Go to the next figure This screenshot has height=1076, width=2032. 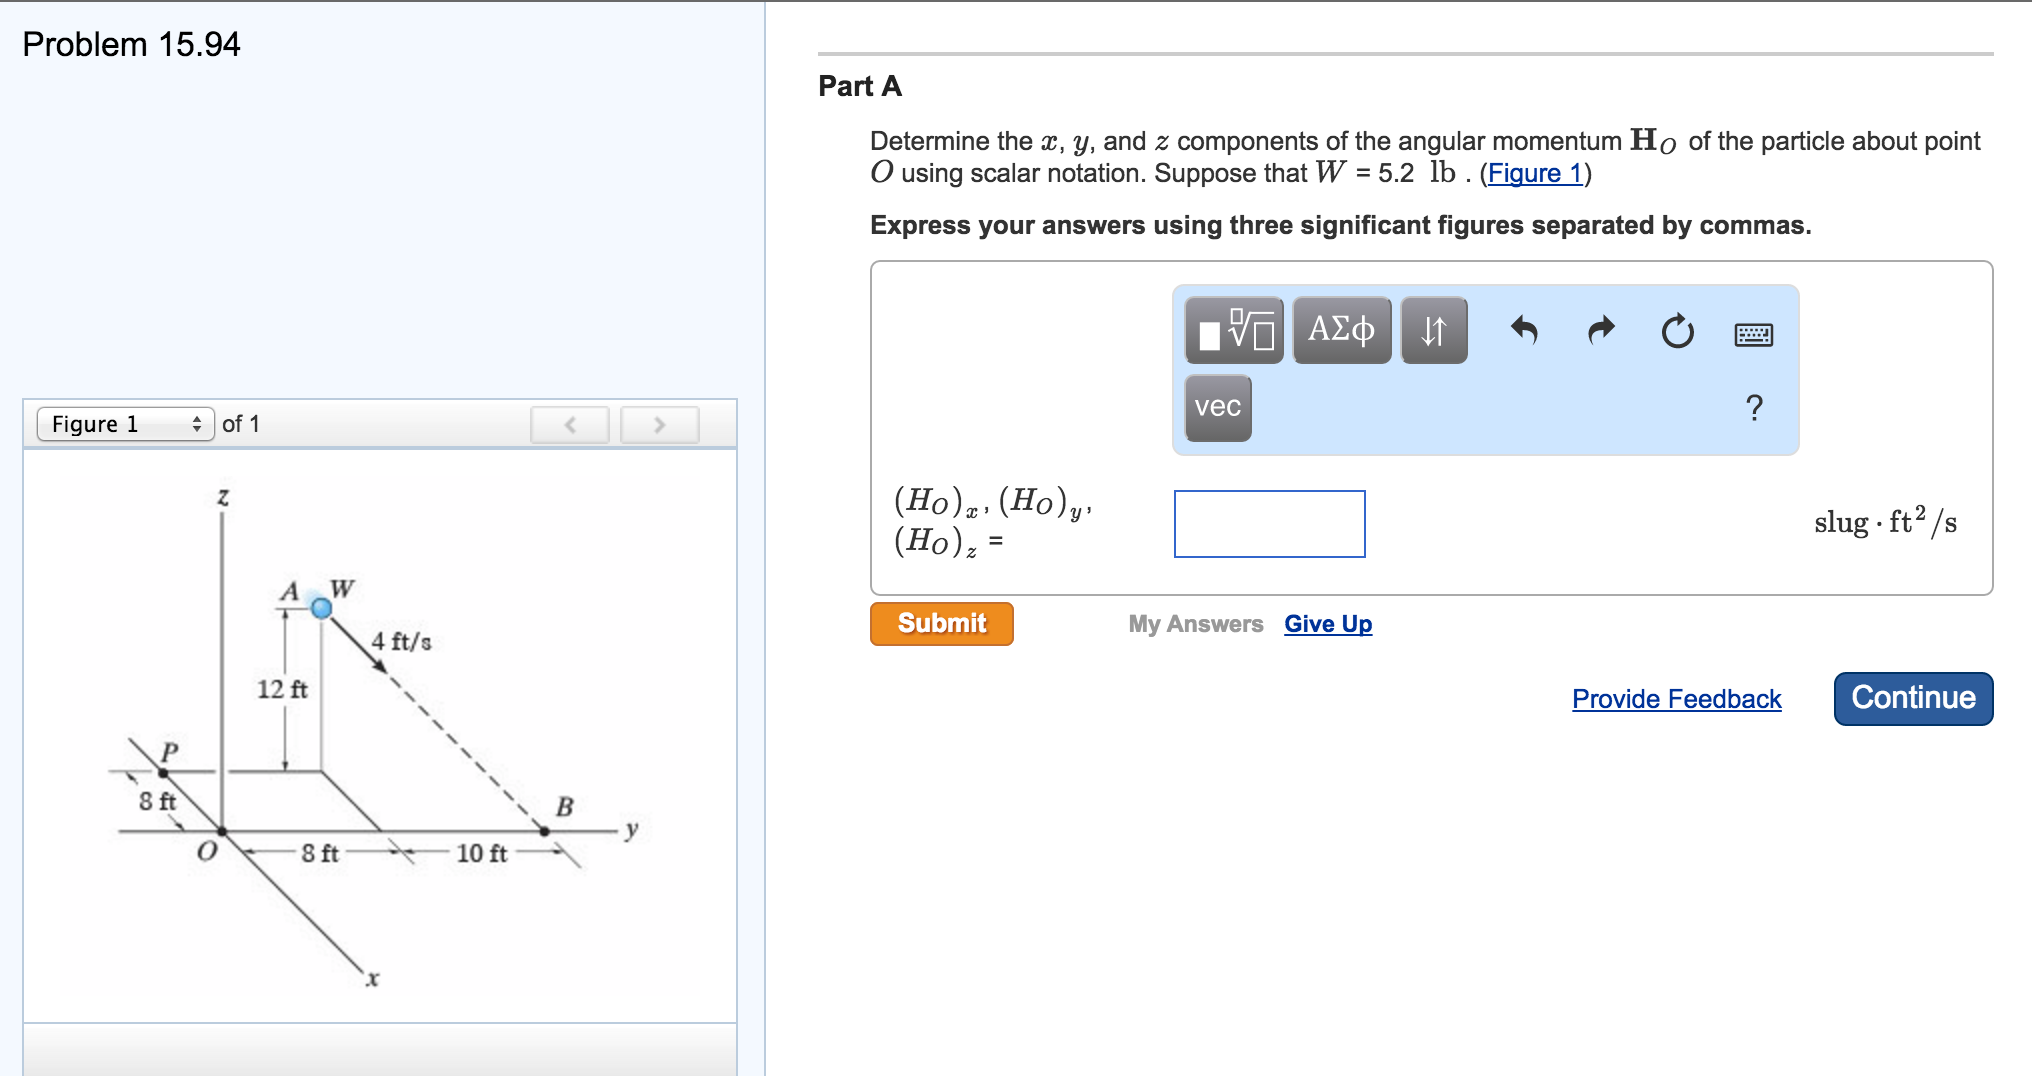pyautogui.click(x=659, y=424)
